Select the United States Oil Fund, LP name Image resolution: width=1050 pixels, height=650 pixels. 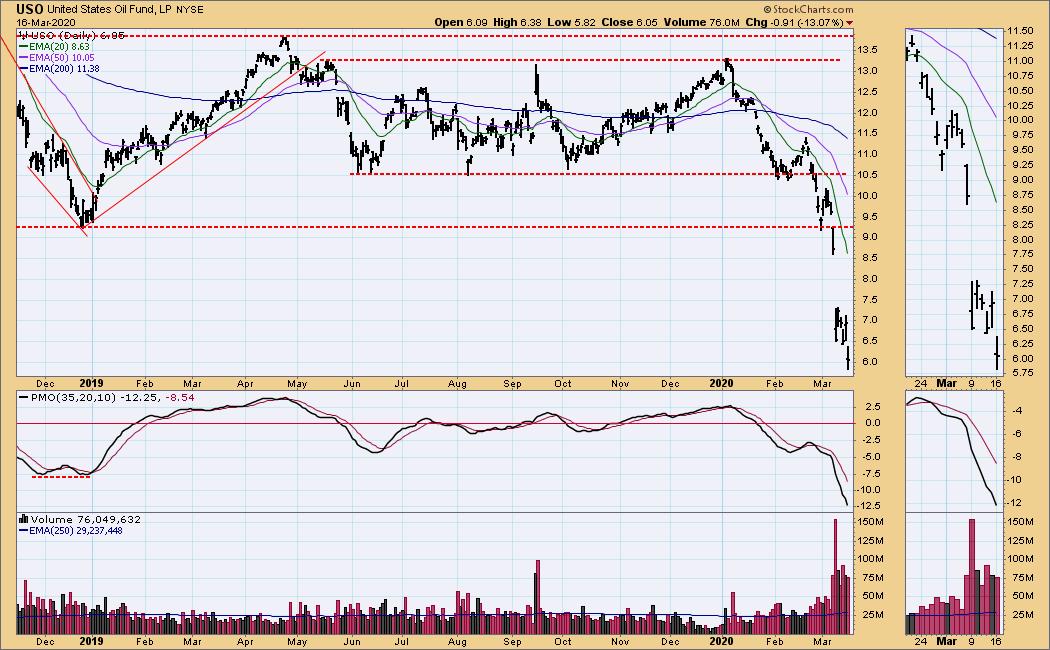coord(110,9)
